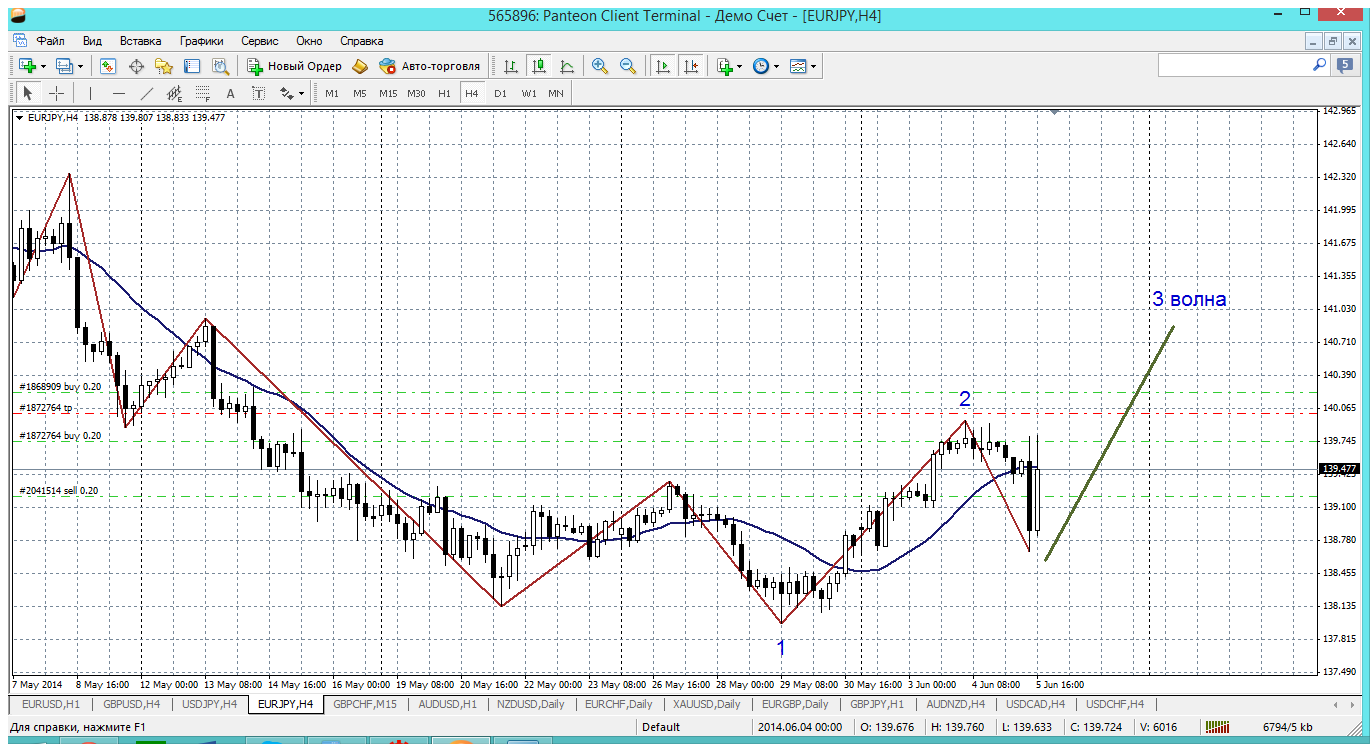
Task: Toggle the Auto Scroll chart button
Action: 662,66
